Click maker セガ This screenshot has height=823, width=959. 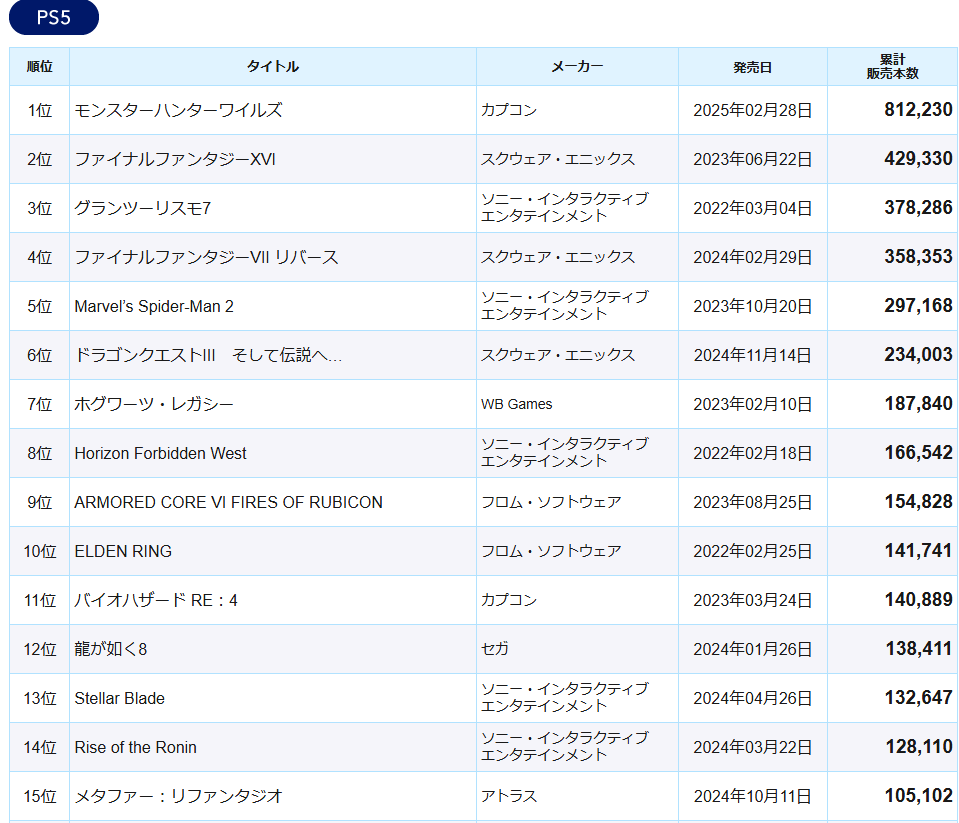[495, 649]
